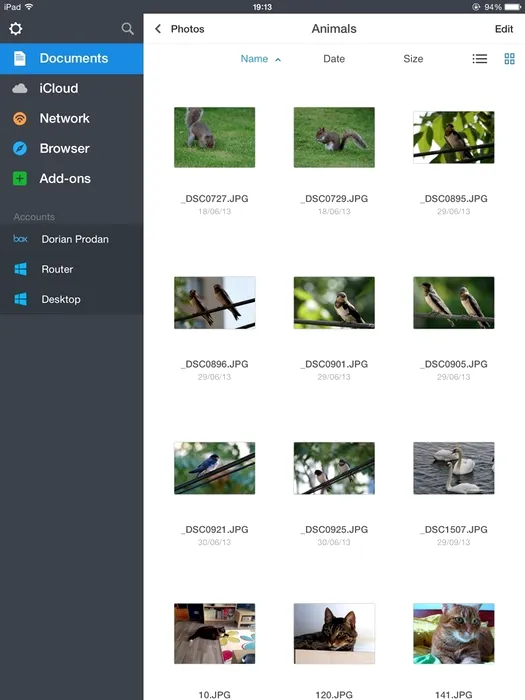Open the Router Windows account
The width and height of the screenshot is (525, 700).
(71, 269)
